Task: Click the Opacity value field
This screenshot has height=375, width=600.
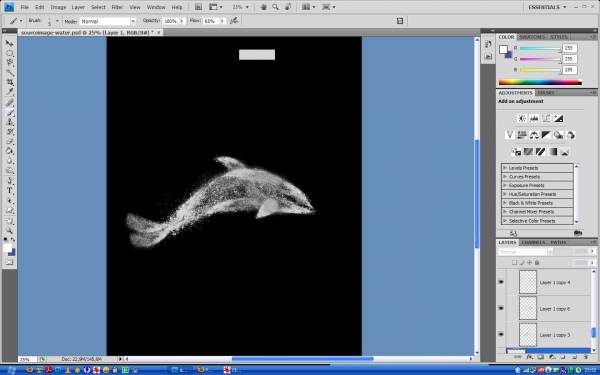Action: point(171,21)
